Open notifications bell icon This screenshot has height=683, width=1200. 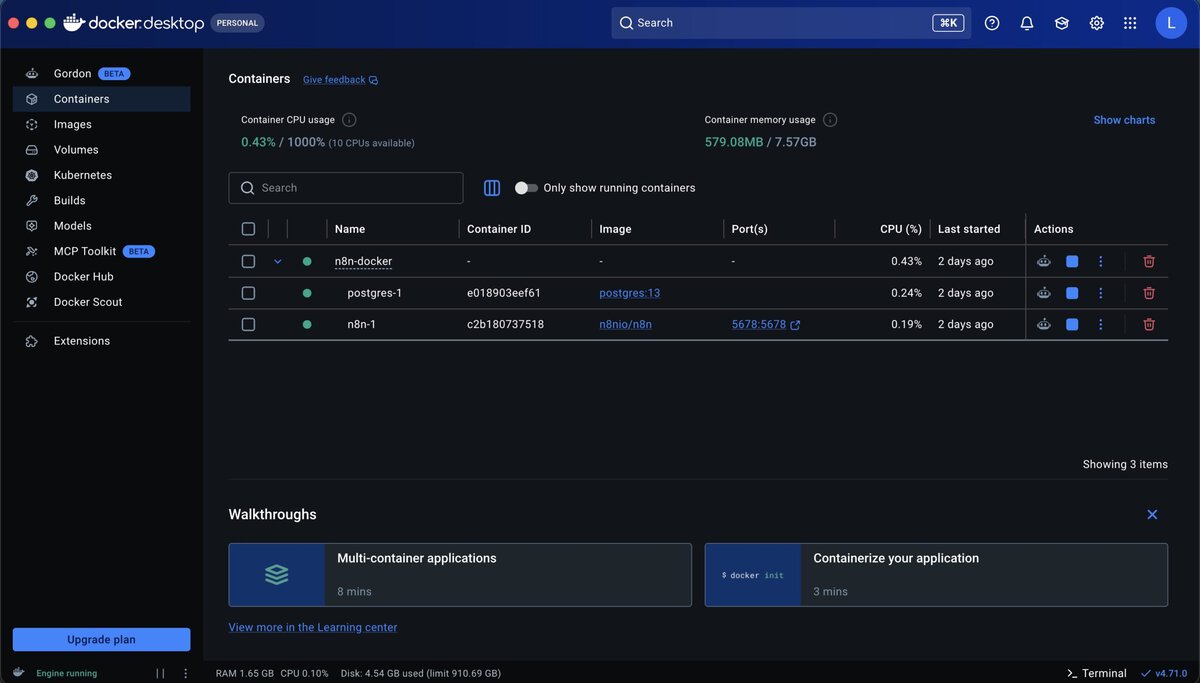click(x=1027, y=23)
